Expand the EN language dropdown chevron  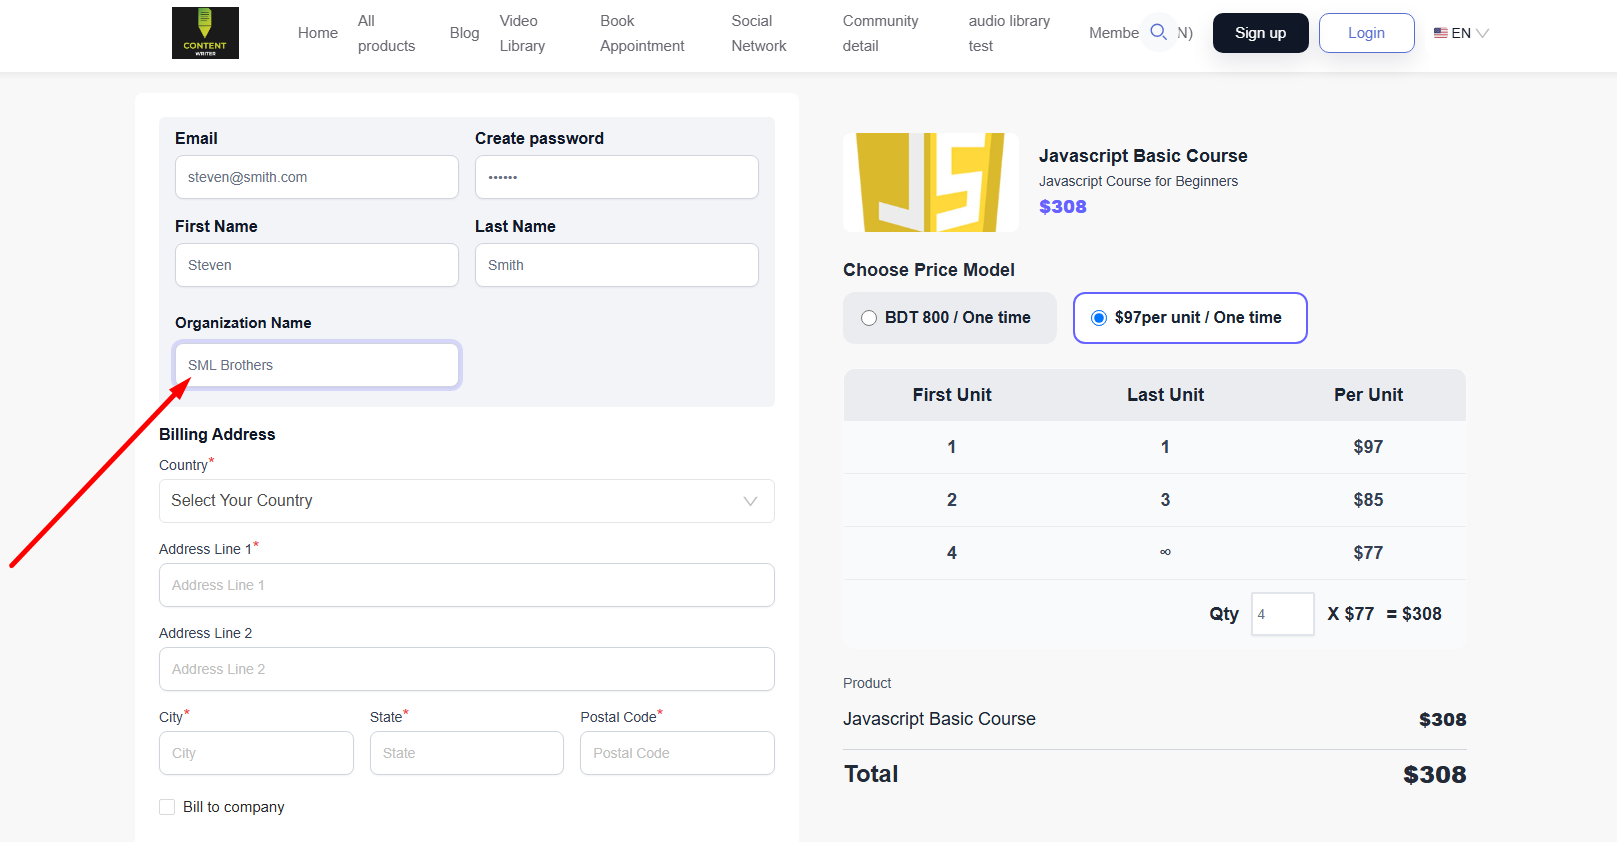click(x=1482, y=33)
